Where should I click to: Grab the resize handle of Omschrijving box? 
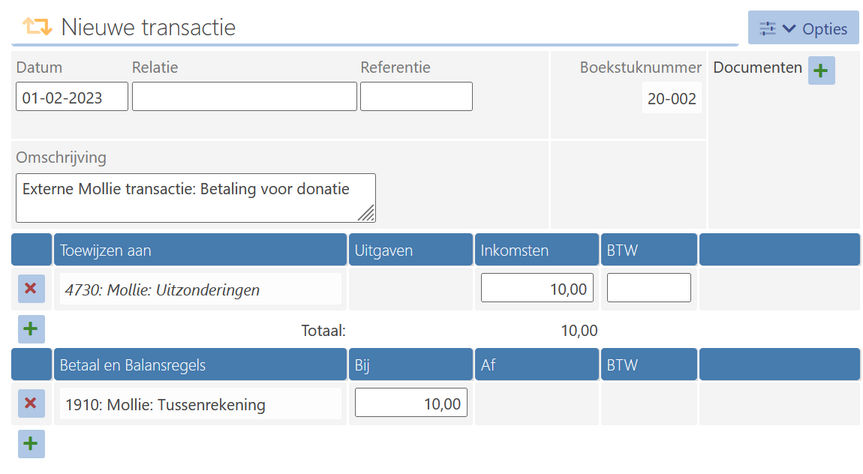click(x=367, y=213)
